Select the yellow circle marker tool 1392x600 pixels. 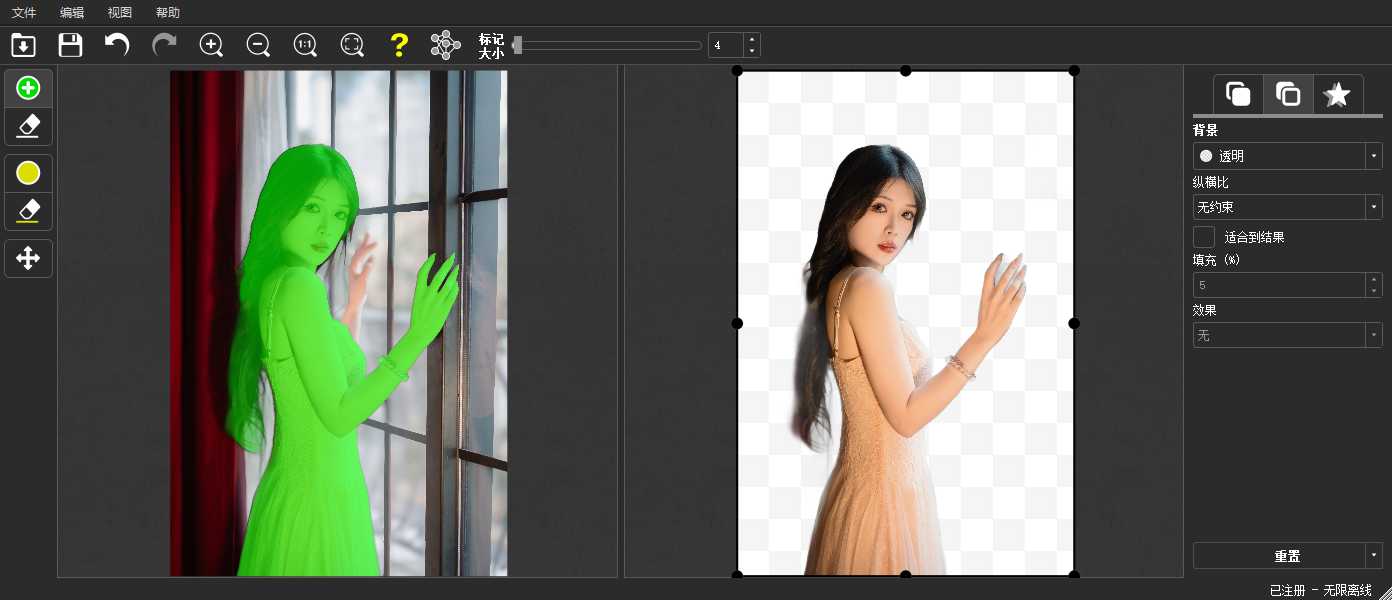28,173
